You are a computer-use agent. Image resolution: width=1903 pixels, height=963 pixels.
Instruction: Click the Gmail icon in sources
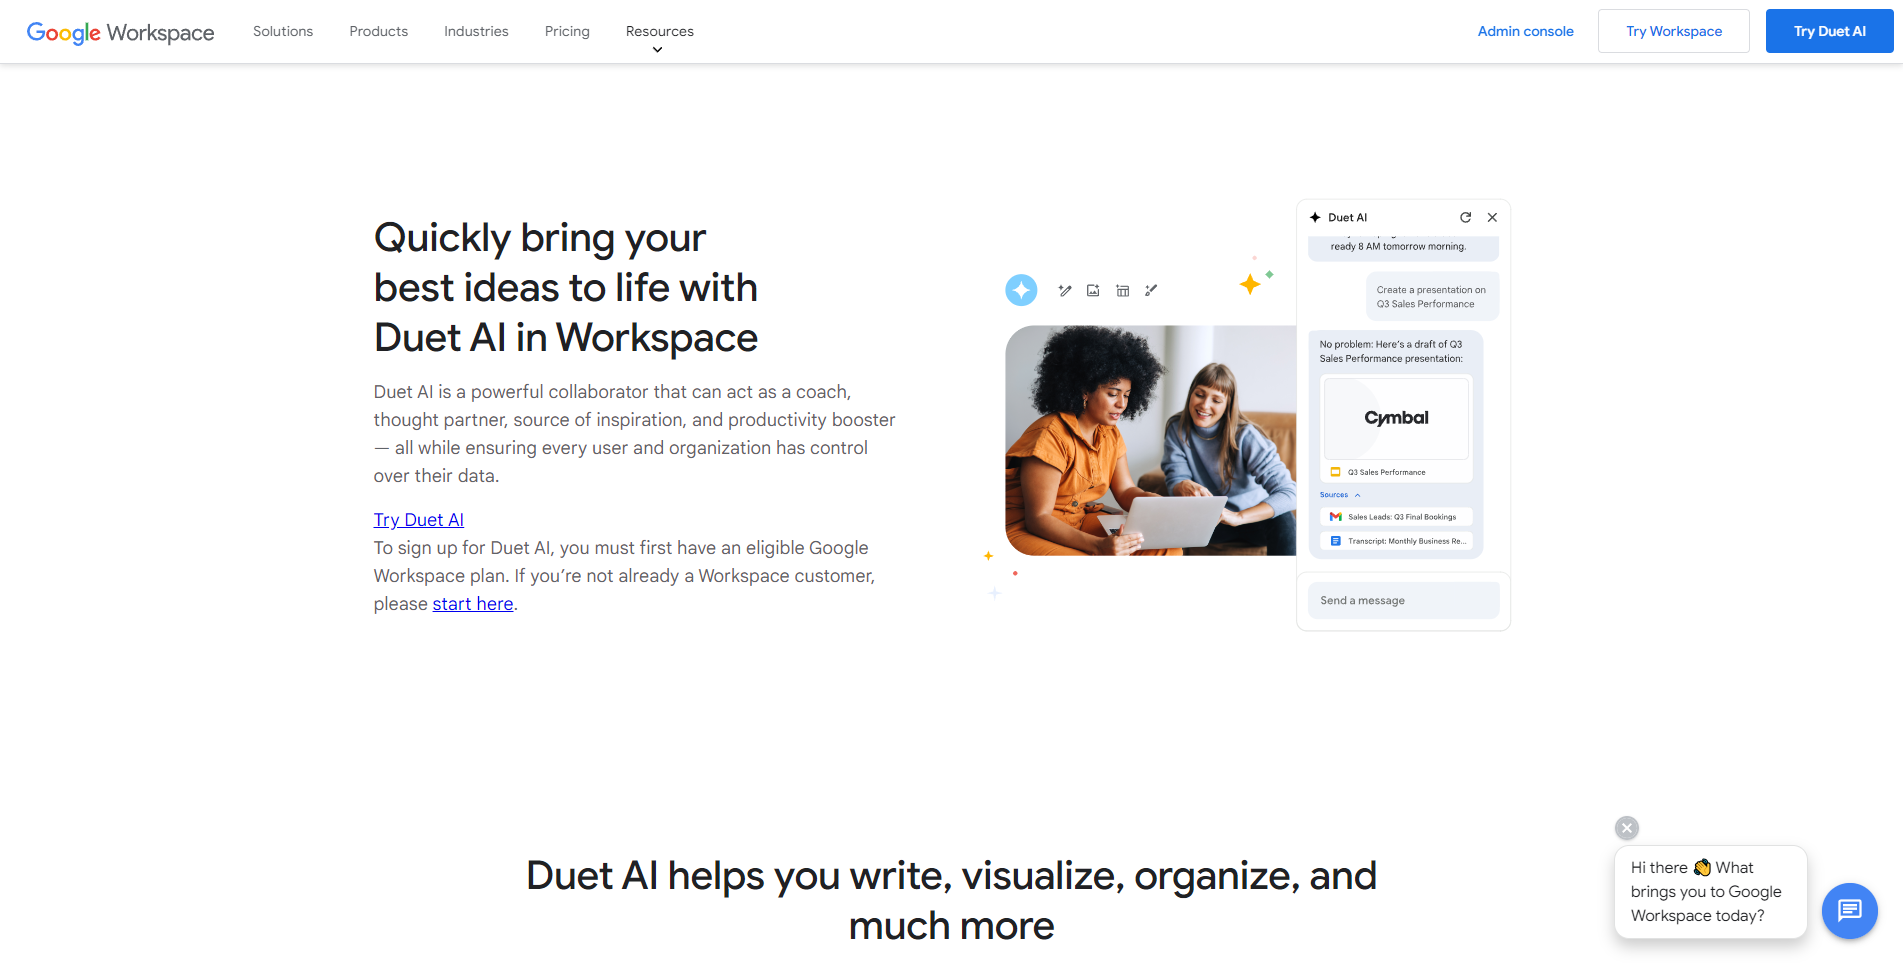pyautogui.click(x=1335, y=517)
